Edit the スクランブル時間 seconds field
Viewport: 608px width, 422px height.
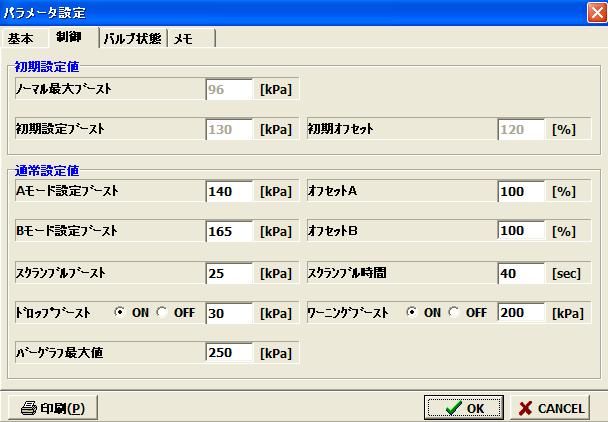click(521, 273)
